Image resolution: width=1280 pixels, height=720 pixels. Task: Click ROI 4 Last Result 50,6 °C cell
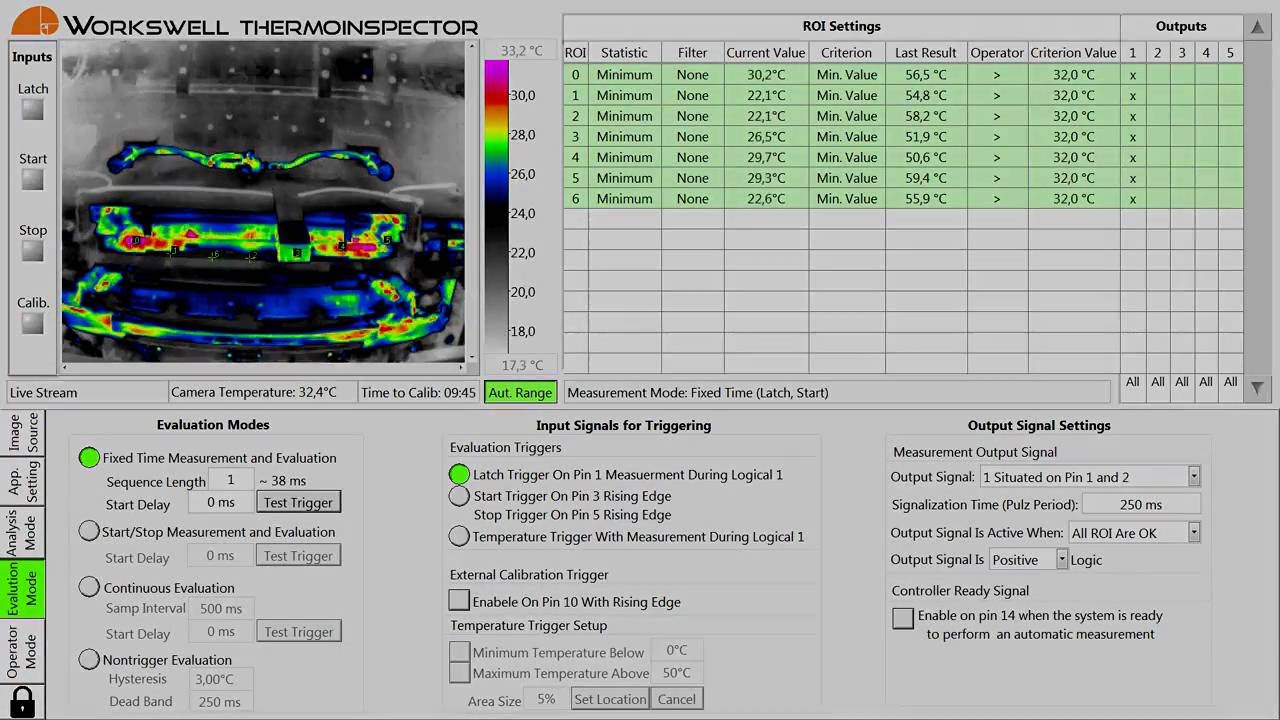point(925,158)
